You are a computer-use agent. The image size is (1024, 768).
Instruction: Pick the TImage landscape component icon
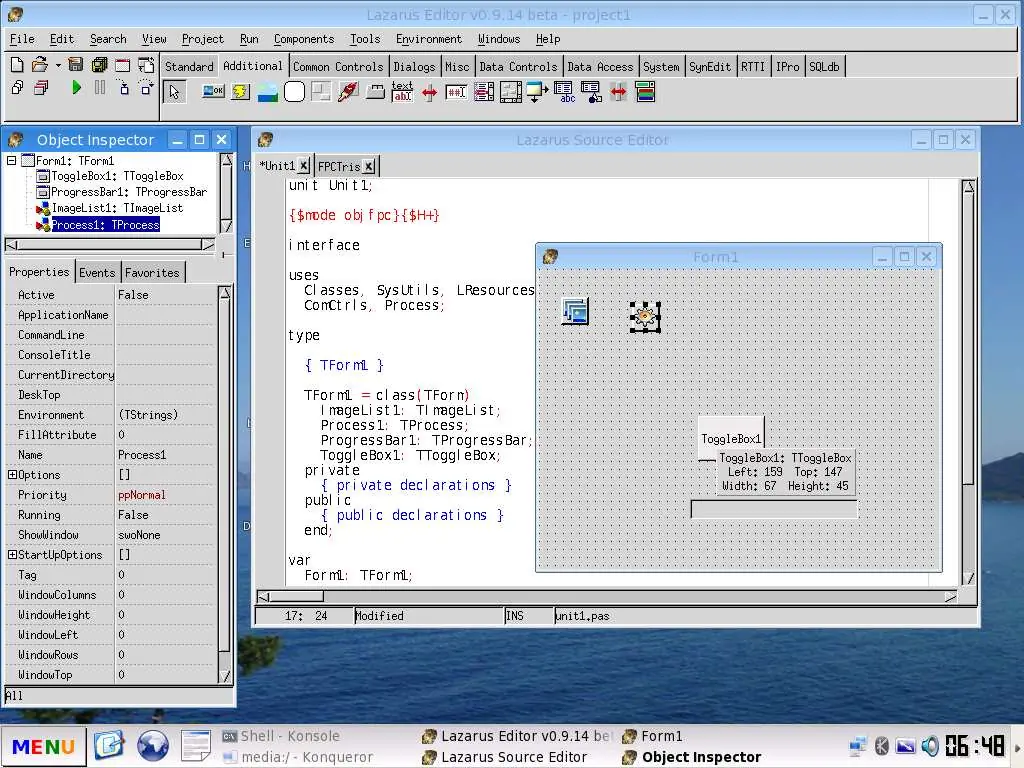(x=268, y=92)
